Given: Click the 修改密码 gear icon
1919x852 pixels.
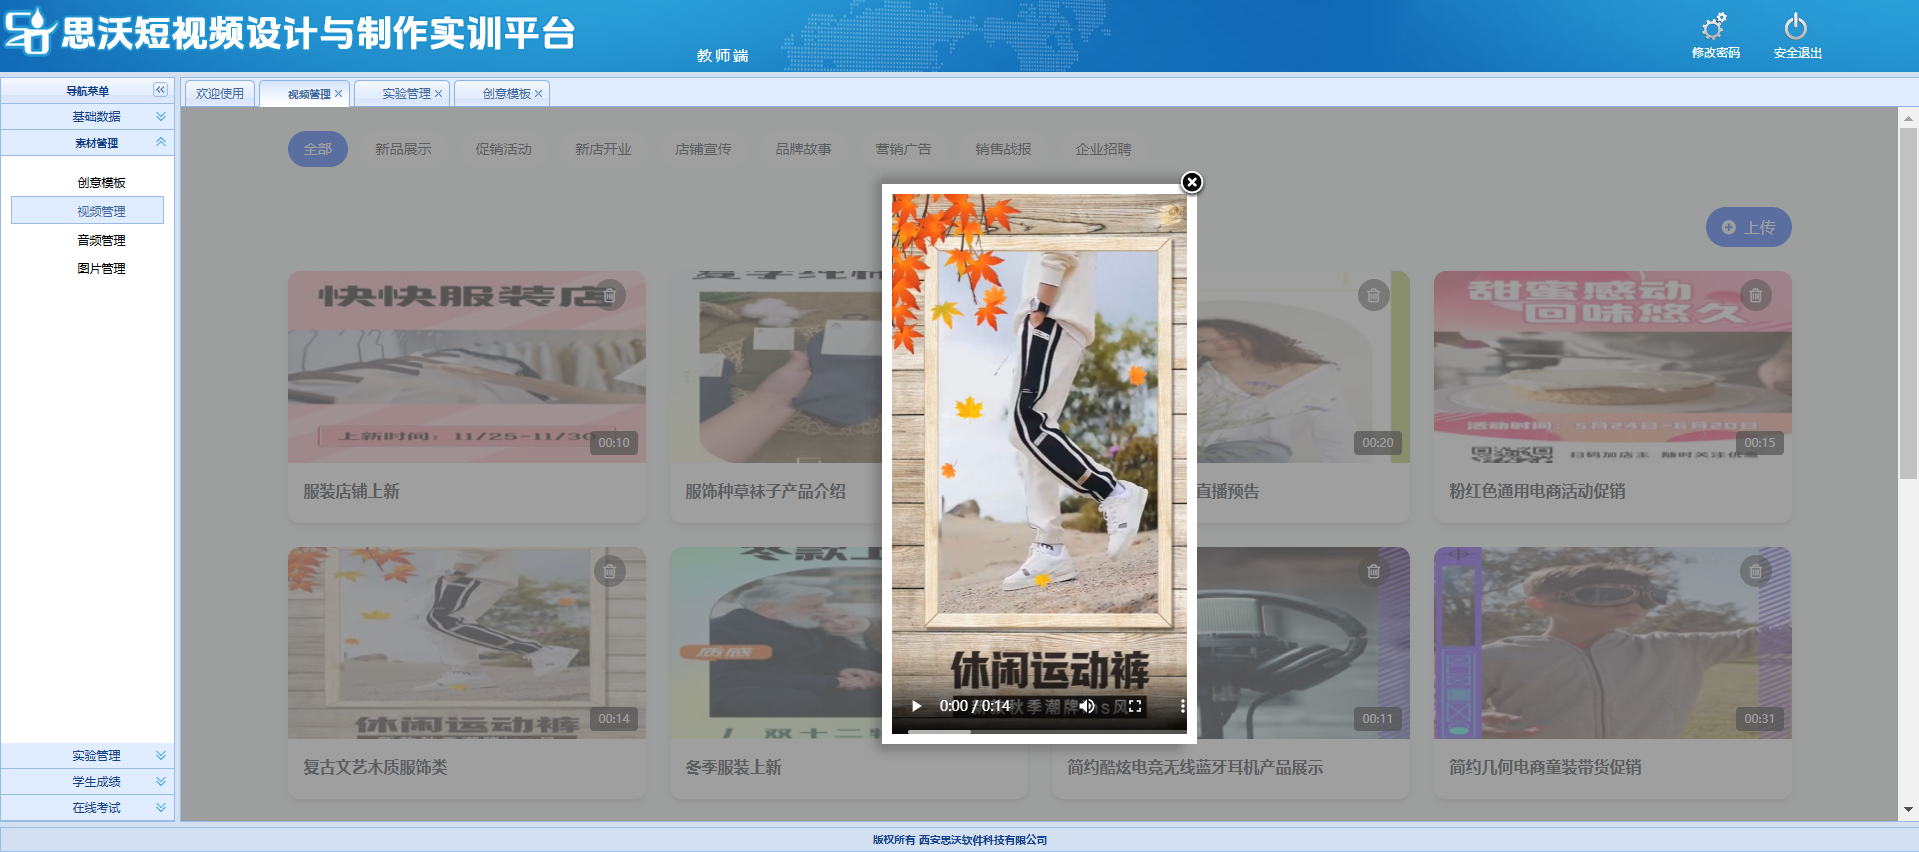Looking at the screenshot, I should click(x=1715, y=27).
